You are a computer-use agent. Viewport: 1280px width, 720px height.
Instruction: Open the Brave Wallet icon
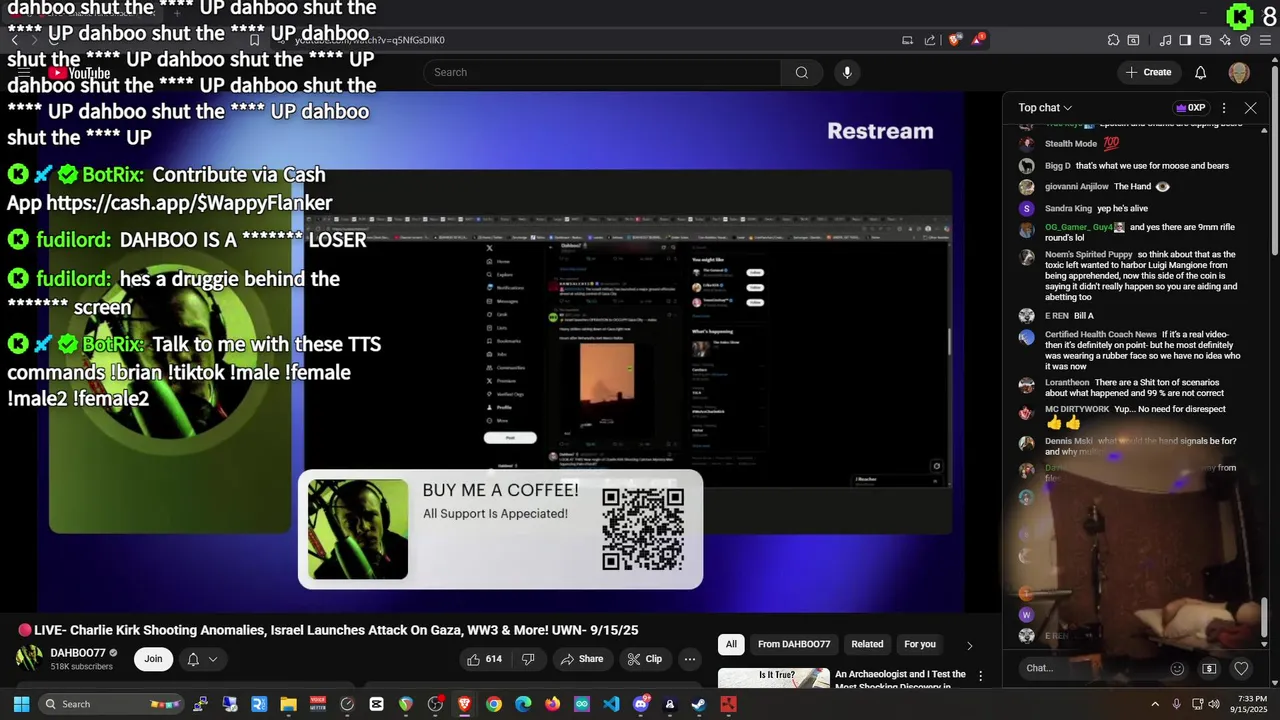click(1205, 40)
